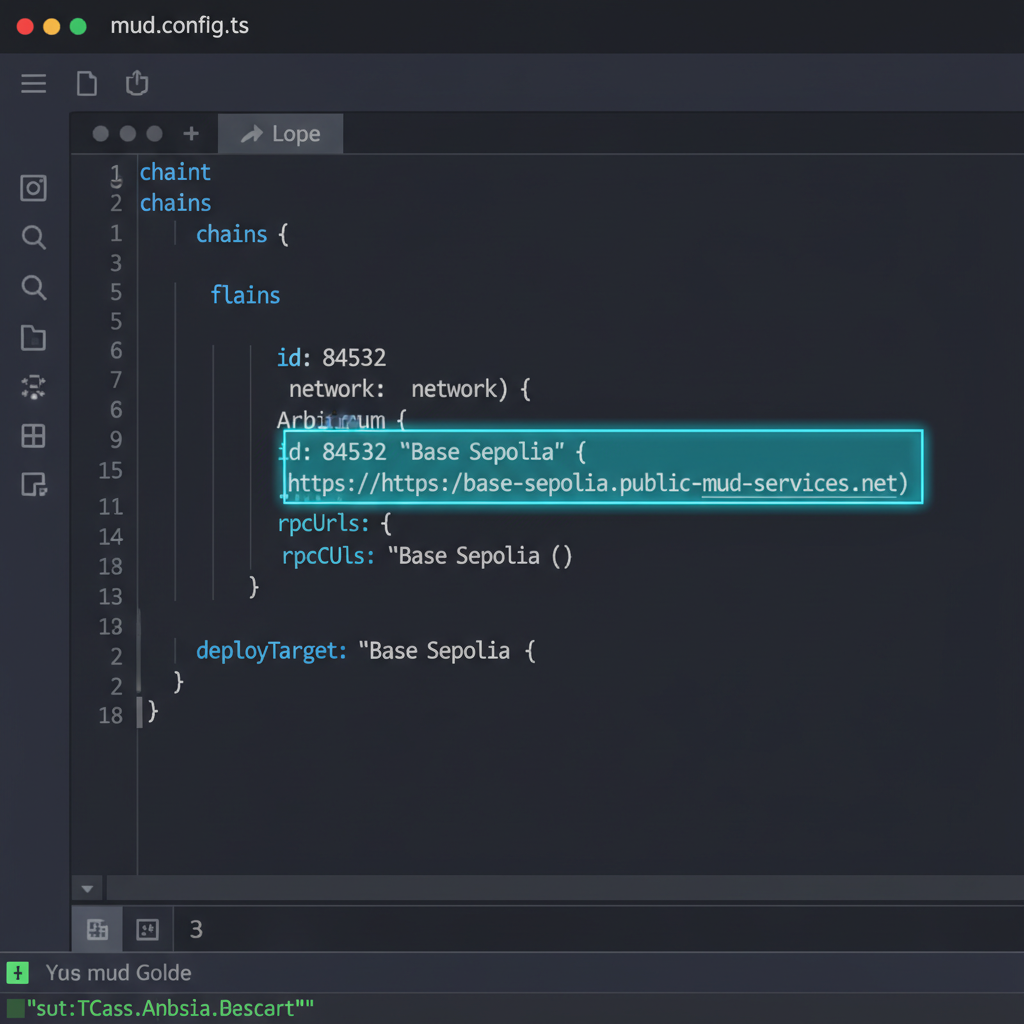The width and height of the screenshot is (1024, 1024).
Task: Select the first search icon in the sidebar
Action: pyautogui.click(x=33, y=238)
